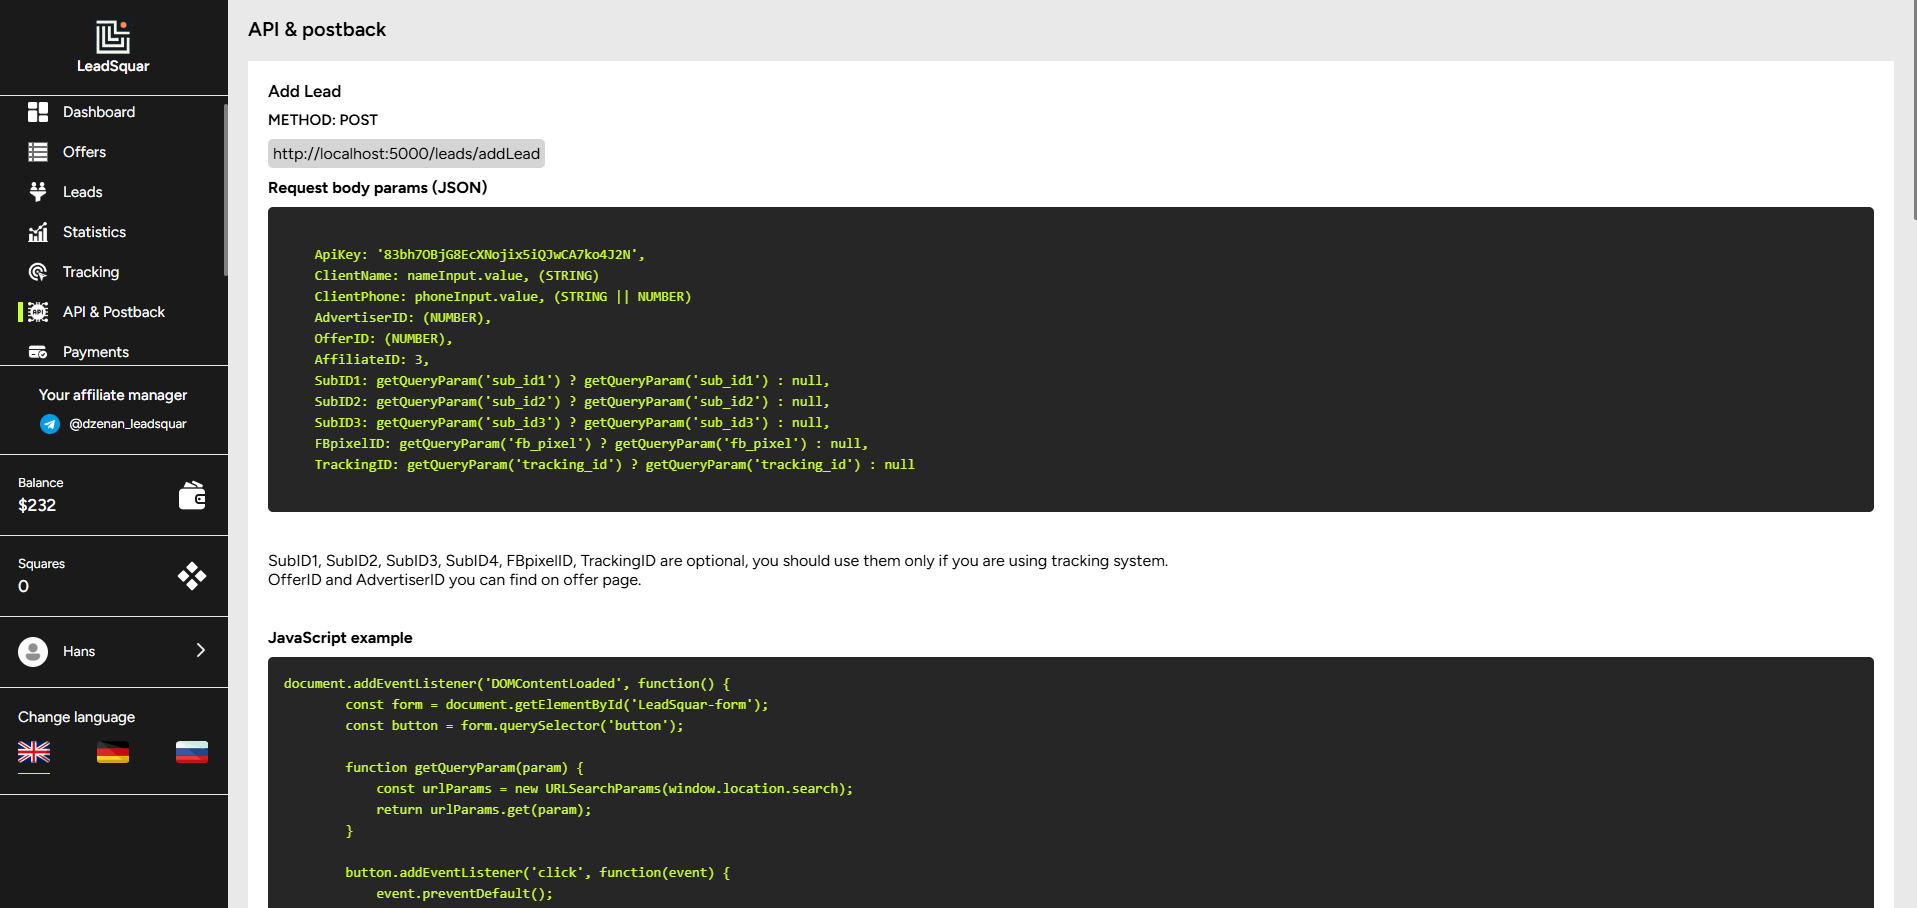
Task: Click the 'JavaScript example' heading
Action: (340, 638)
